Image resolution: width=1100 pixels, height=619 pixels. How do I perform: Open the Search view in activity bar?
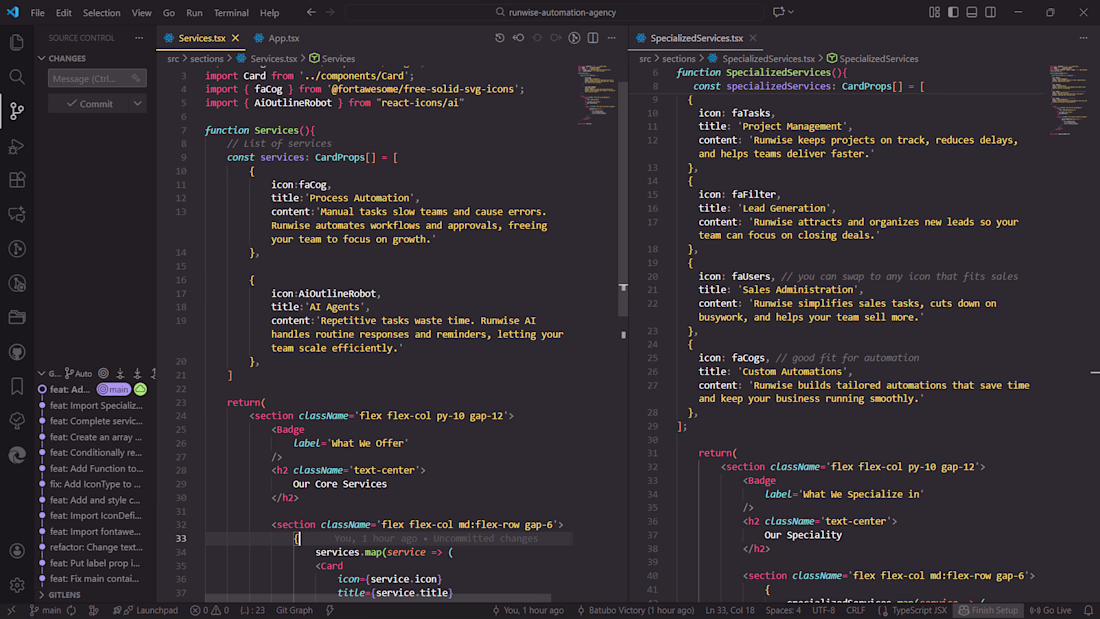16,77
